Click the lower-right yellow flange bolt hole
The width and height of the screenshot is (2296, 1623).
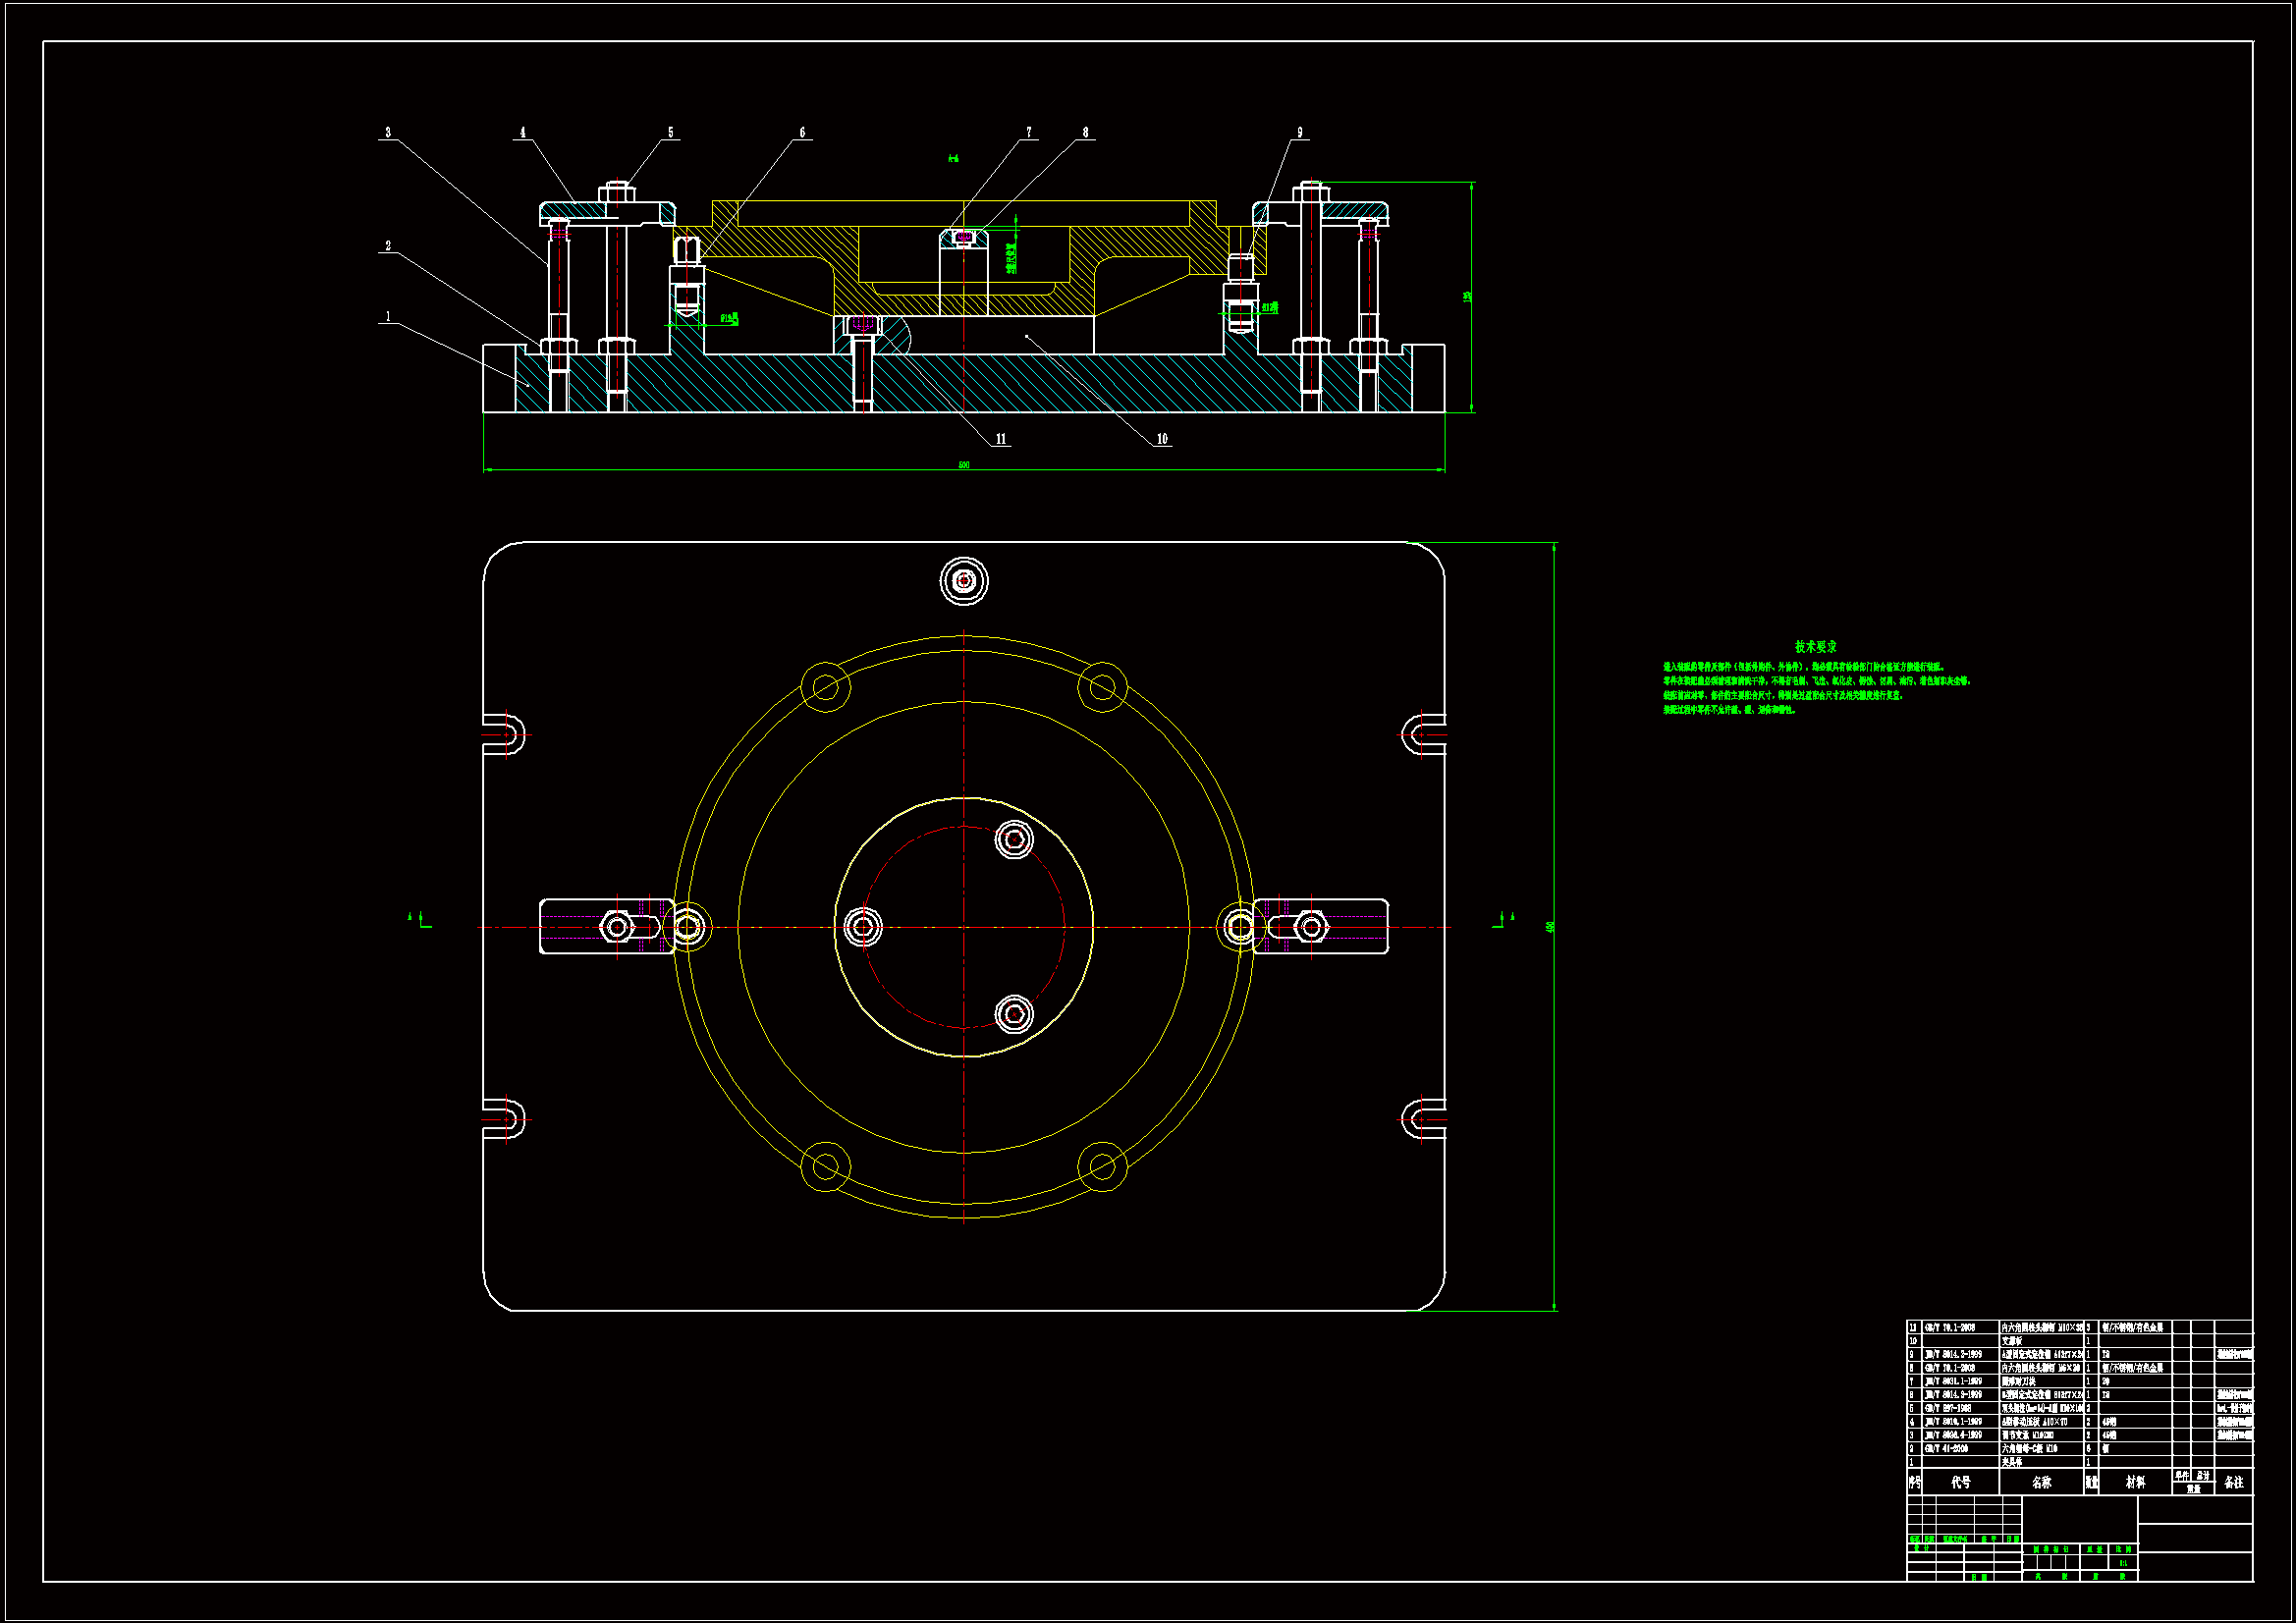pyautogui.click(x=1102, y=1166)
